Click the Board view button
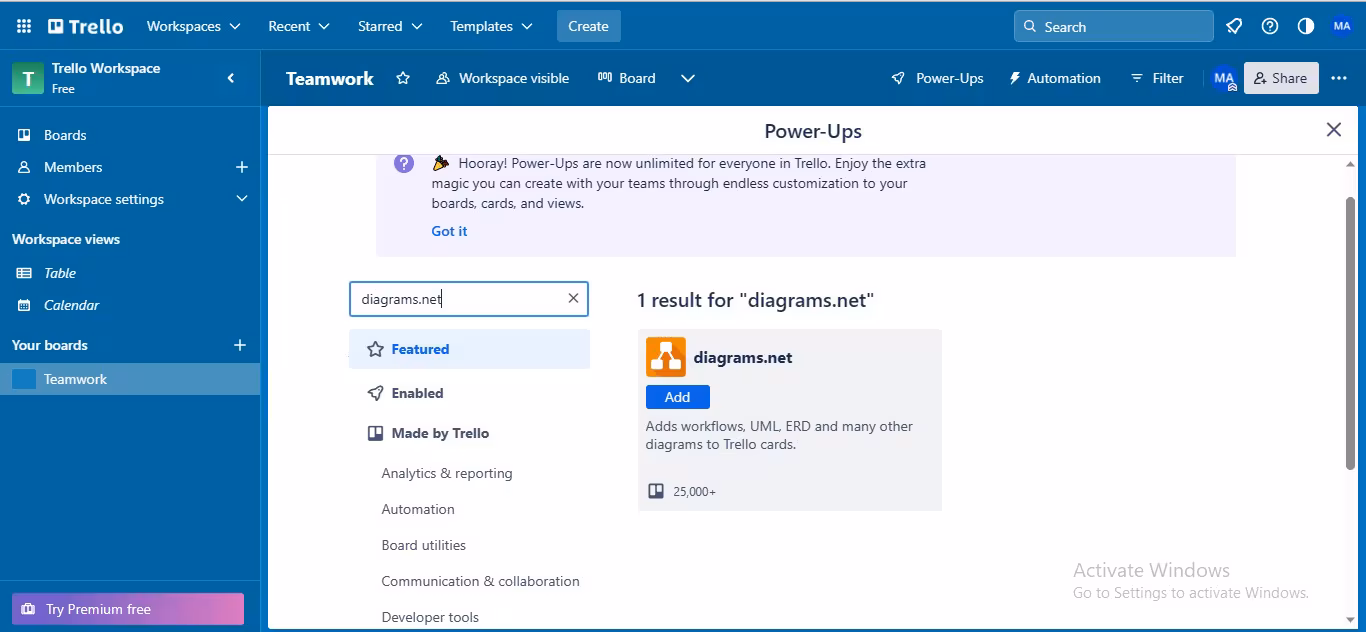This screenshot has height=632, width=1366. click(627, 78)
